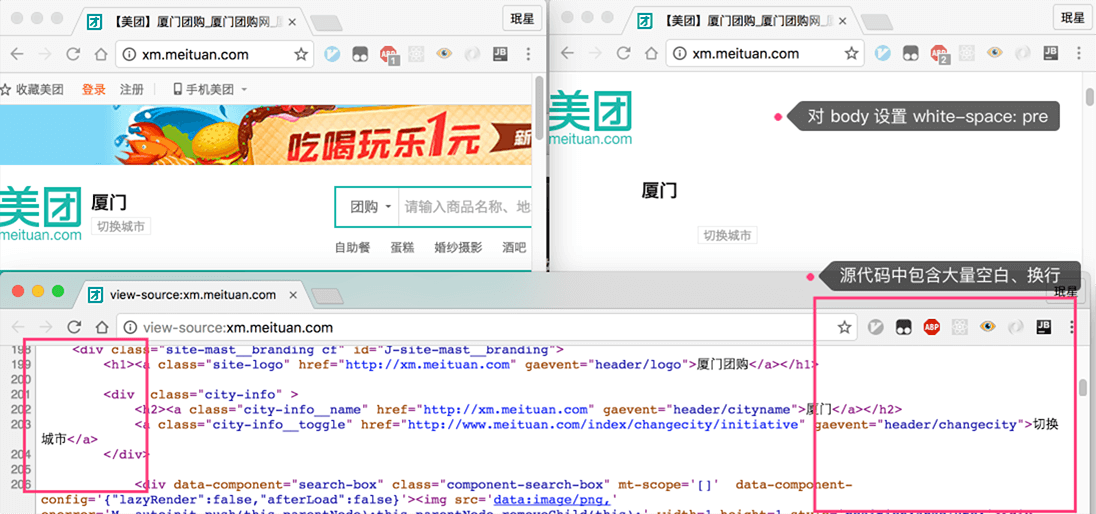1096x514 pixels.
Task: Click the Meituan logo in top-left window
Action: 40,214
